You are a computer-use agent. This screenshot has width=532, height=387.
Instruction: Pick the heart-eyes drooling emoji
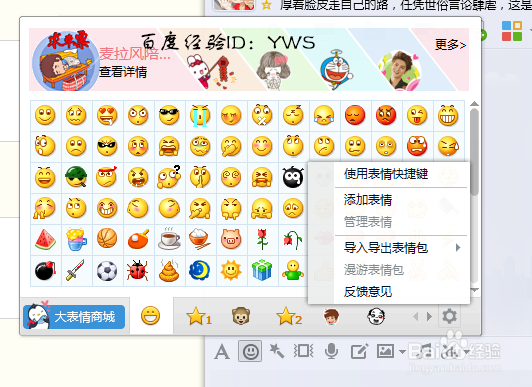point(107,115)
